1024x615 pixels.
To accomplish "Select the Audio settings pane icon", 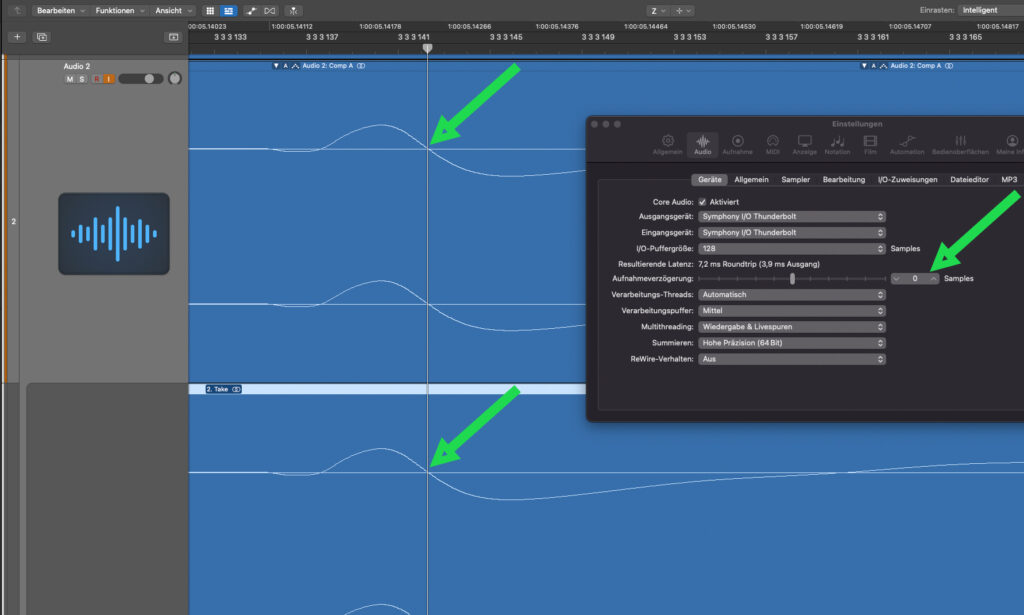I will click(x=703, y=145).
